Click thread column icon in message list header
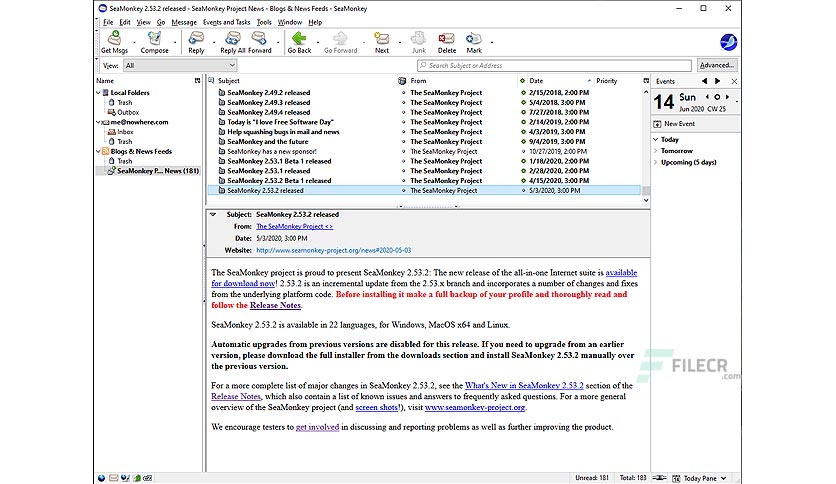Viewport: 836px width, 484px height. click(x=211, y=80)
